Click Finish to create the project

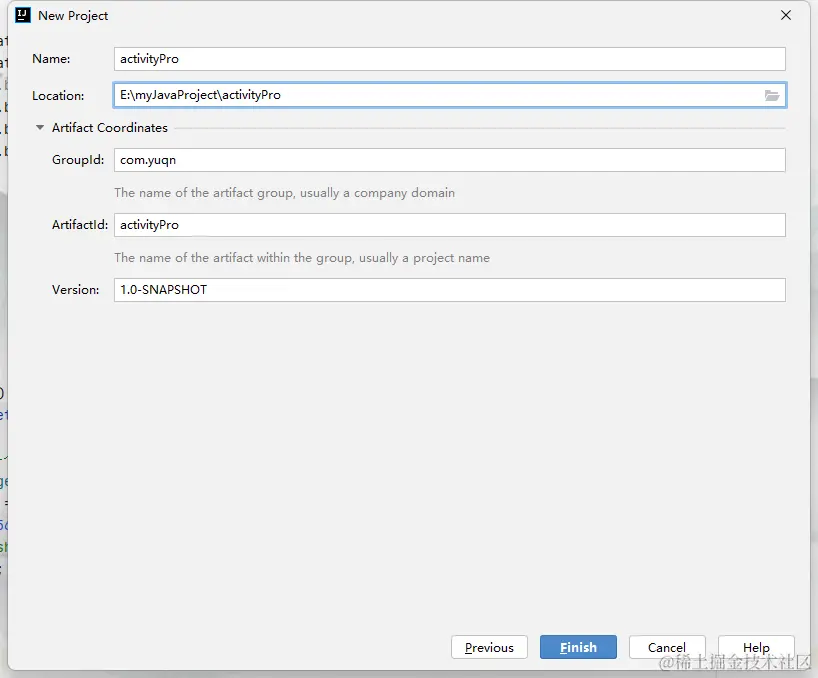[x=578, y=647]
